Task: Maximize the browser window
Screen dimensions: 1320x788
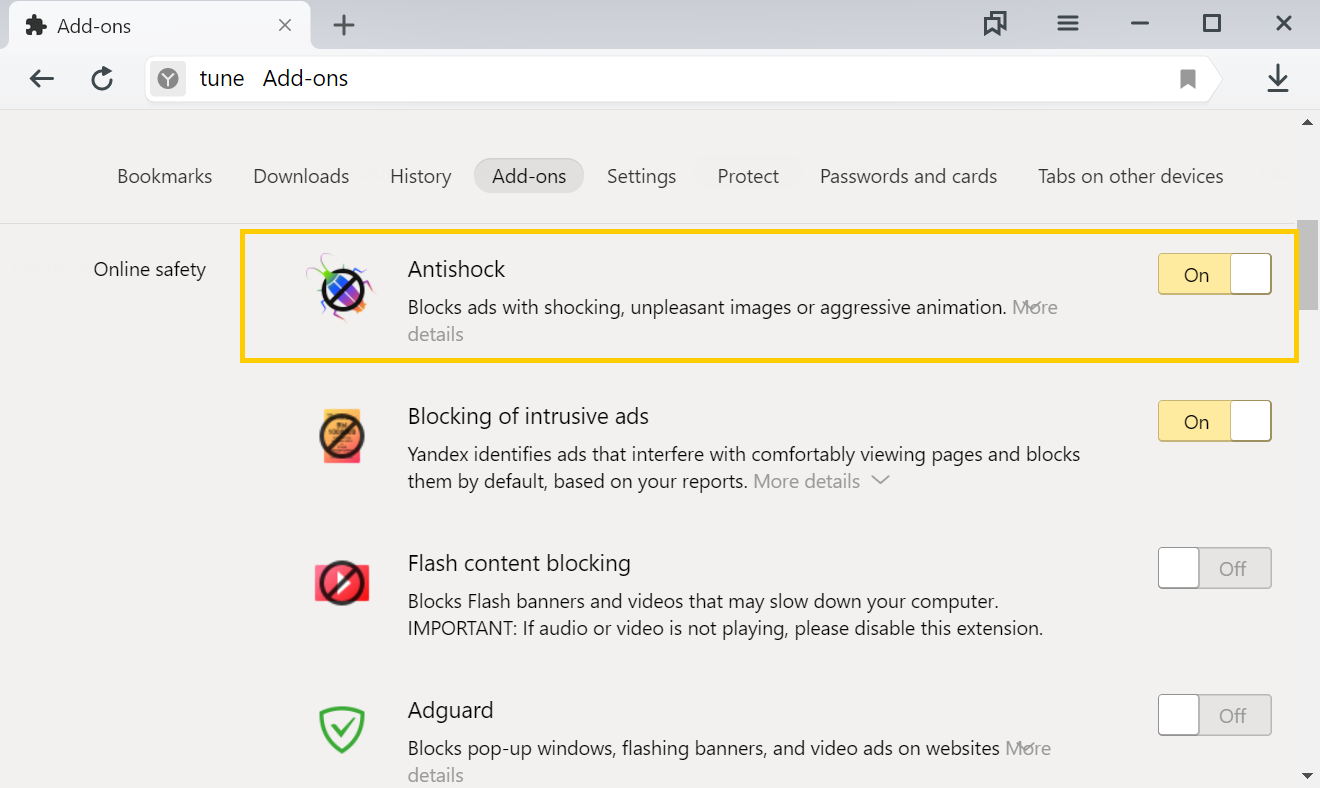Action: point(1211,24)
